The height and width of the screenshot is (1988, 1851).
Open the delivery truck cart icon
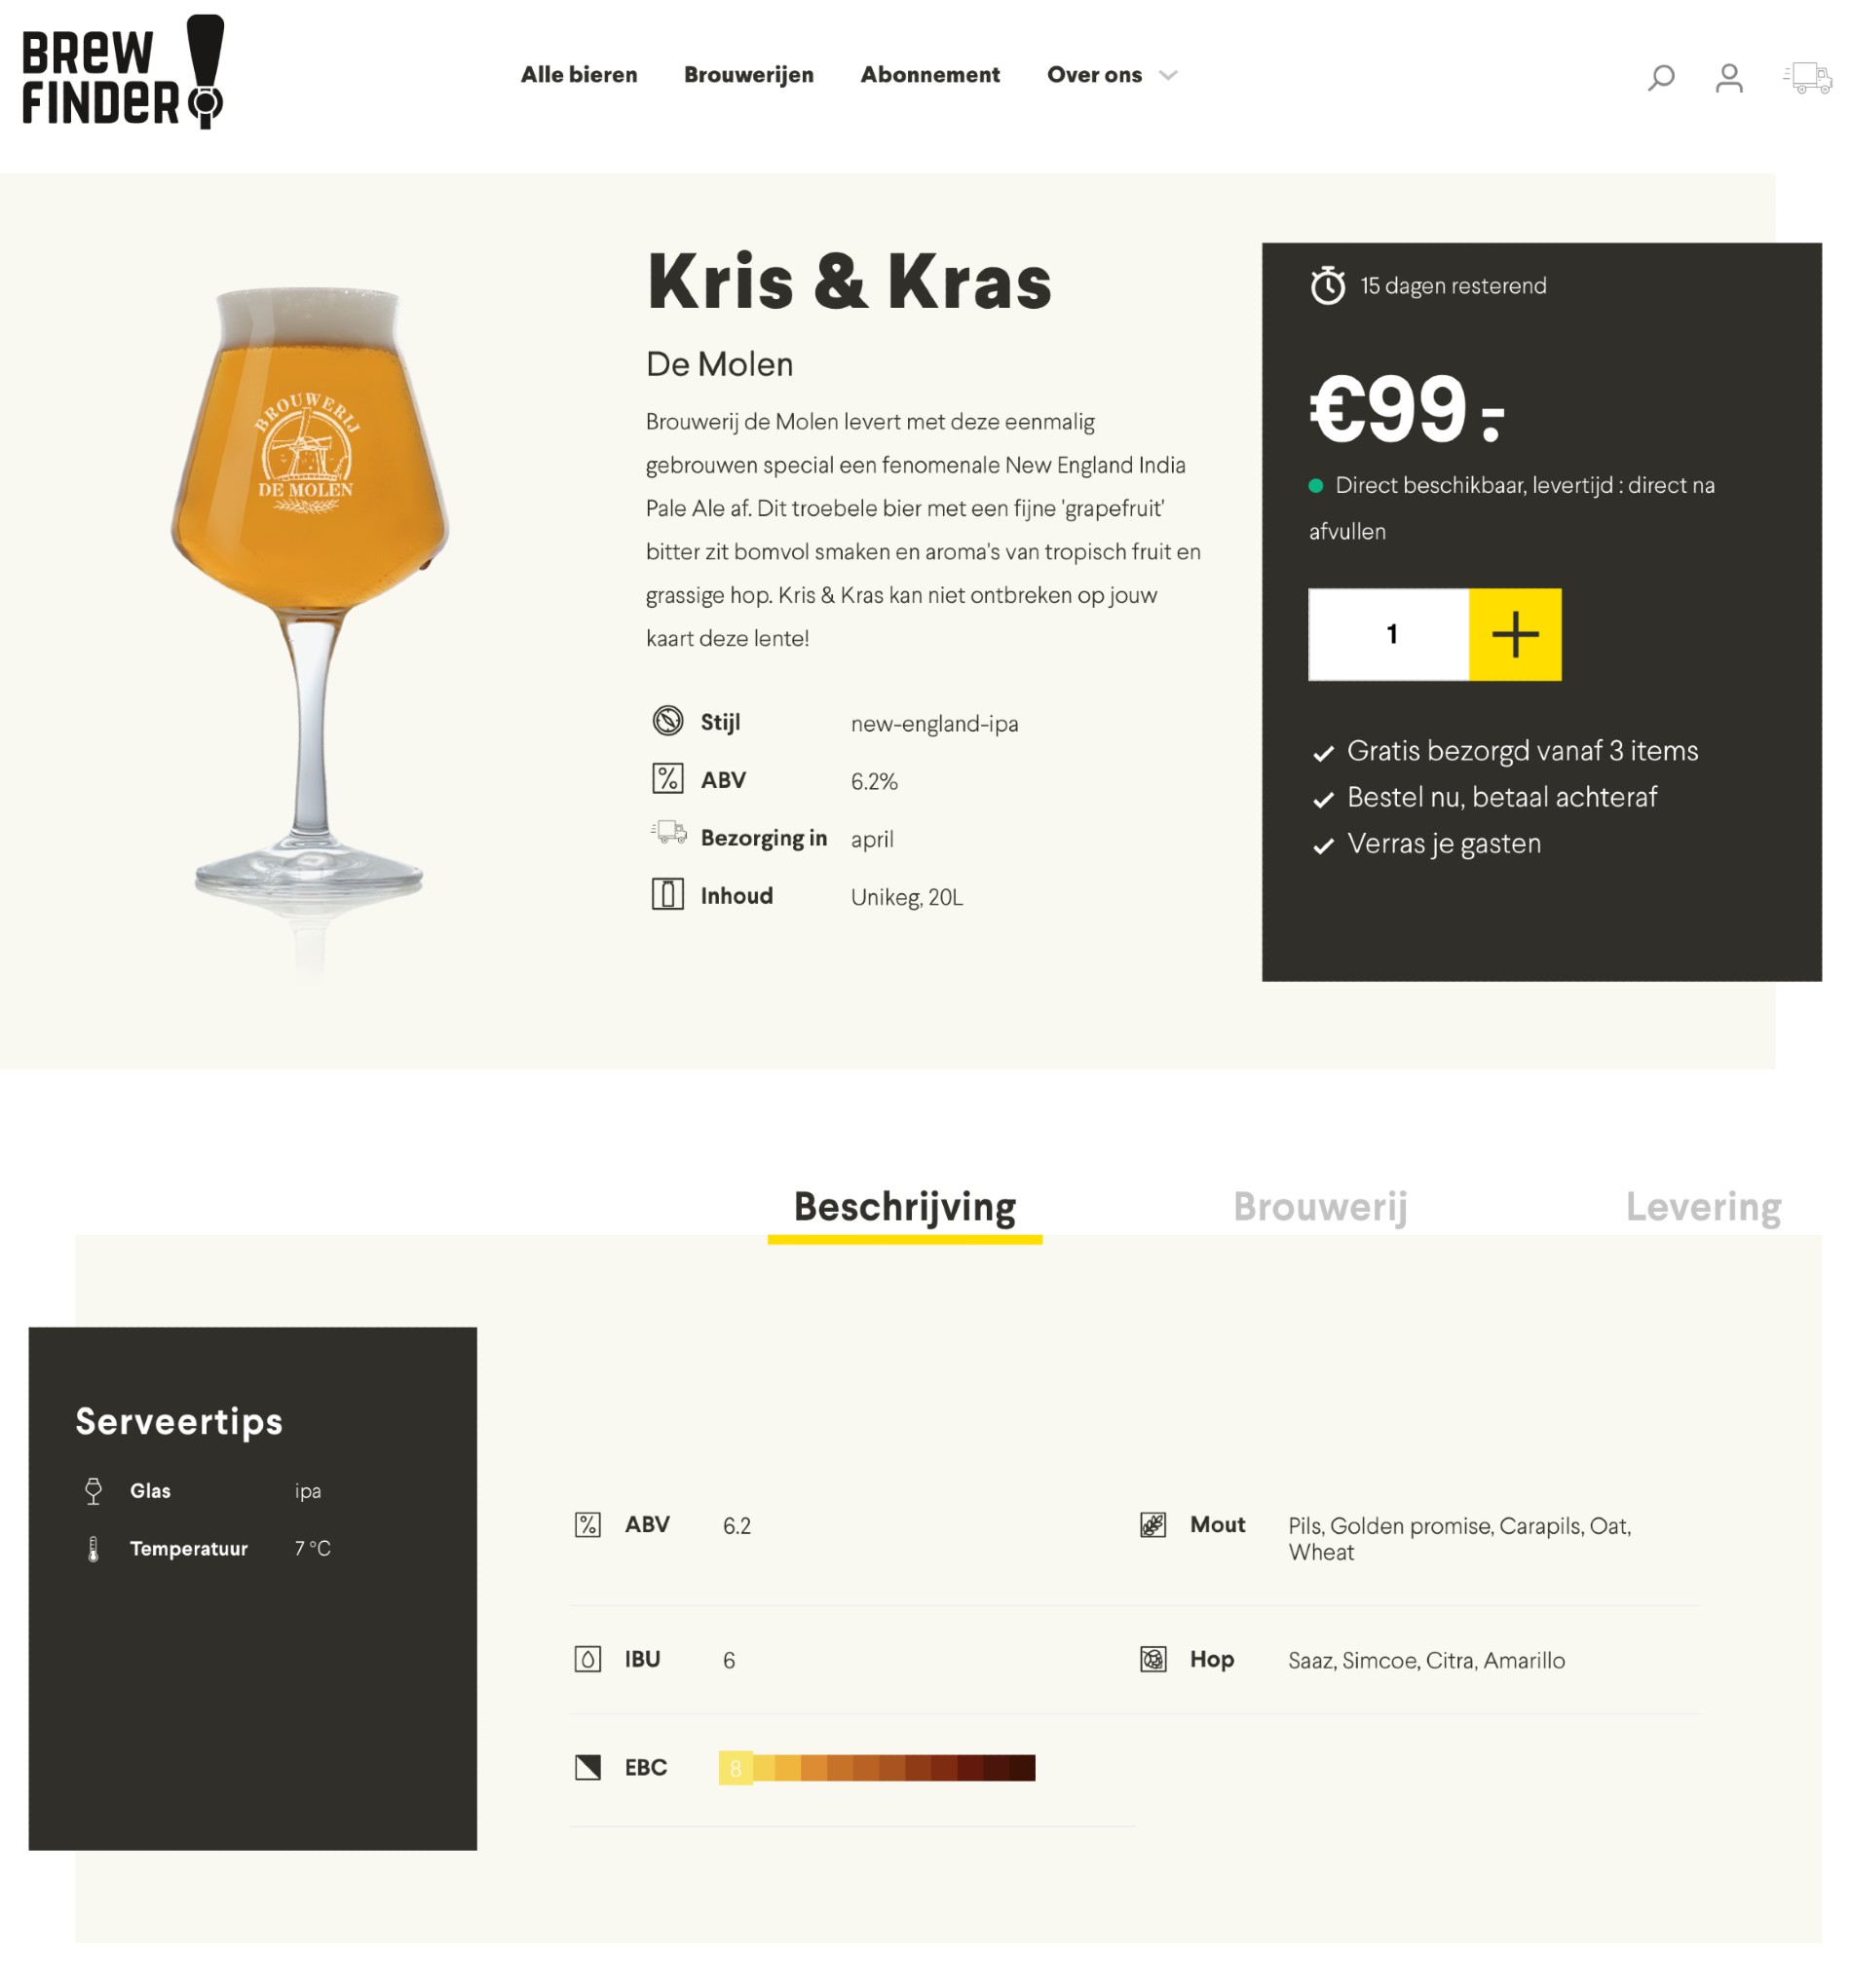[1806, 77]
